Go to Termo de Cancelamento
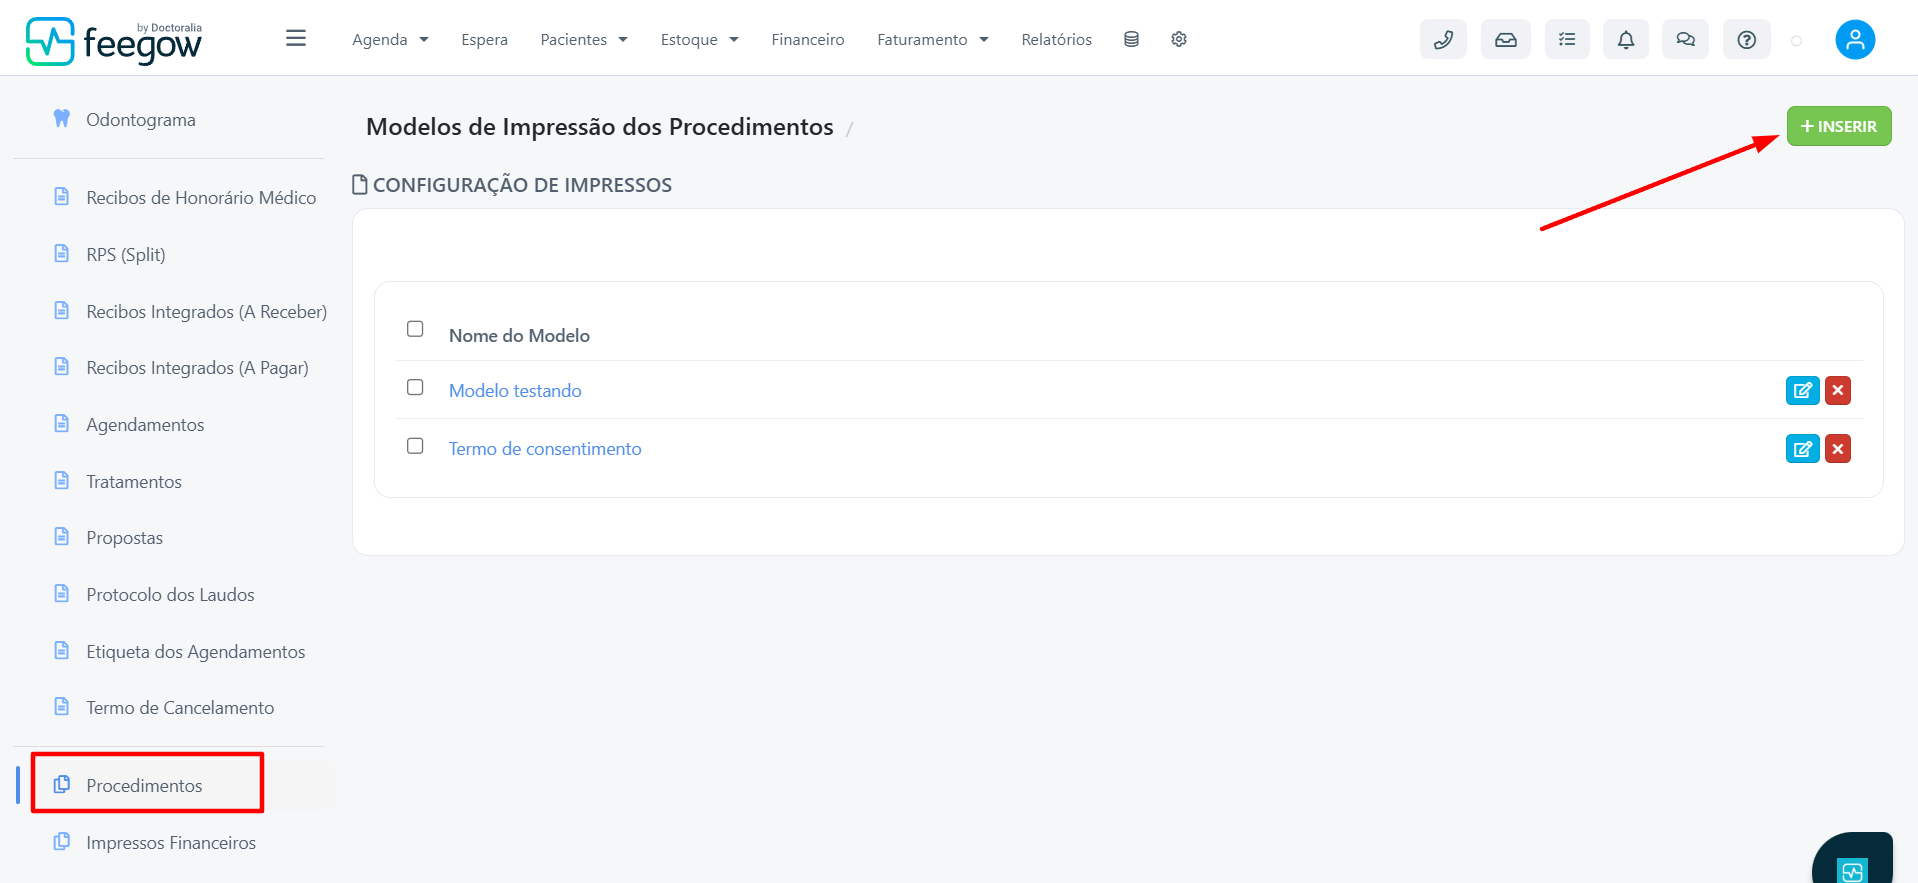This screenshot has width=1918, height=883. tap(180, 708)
